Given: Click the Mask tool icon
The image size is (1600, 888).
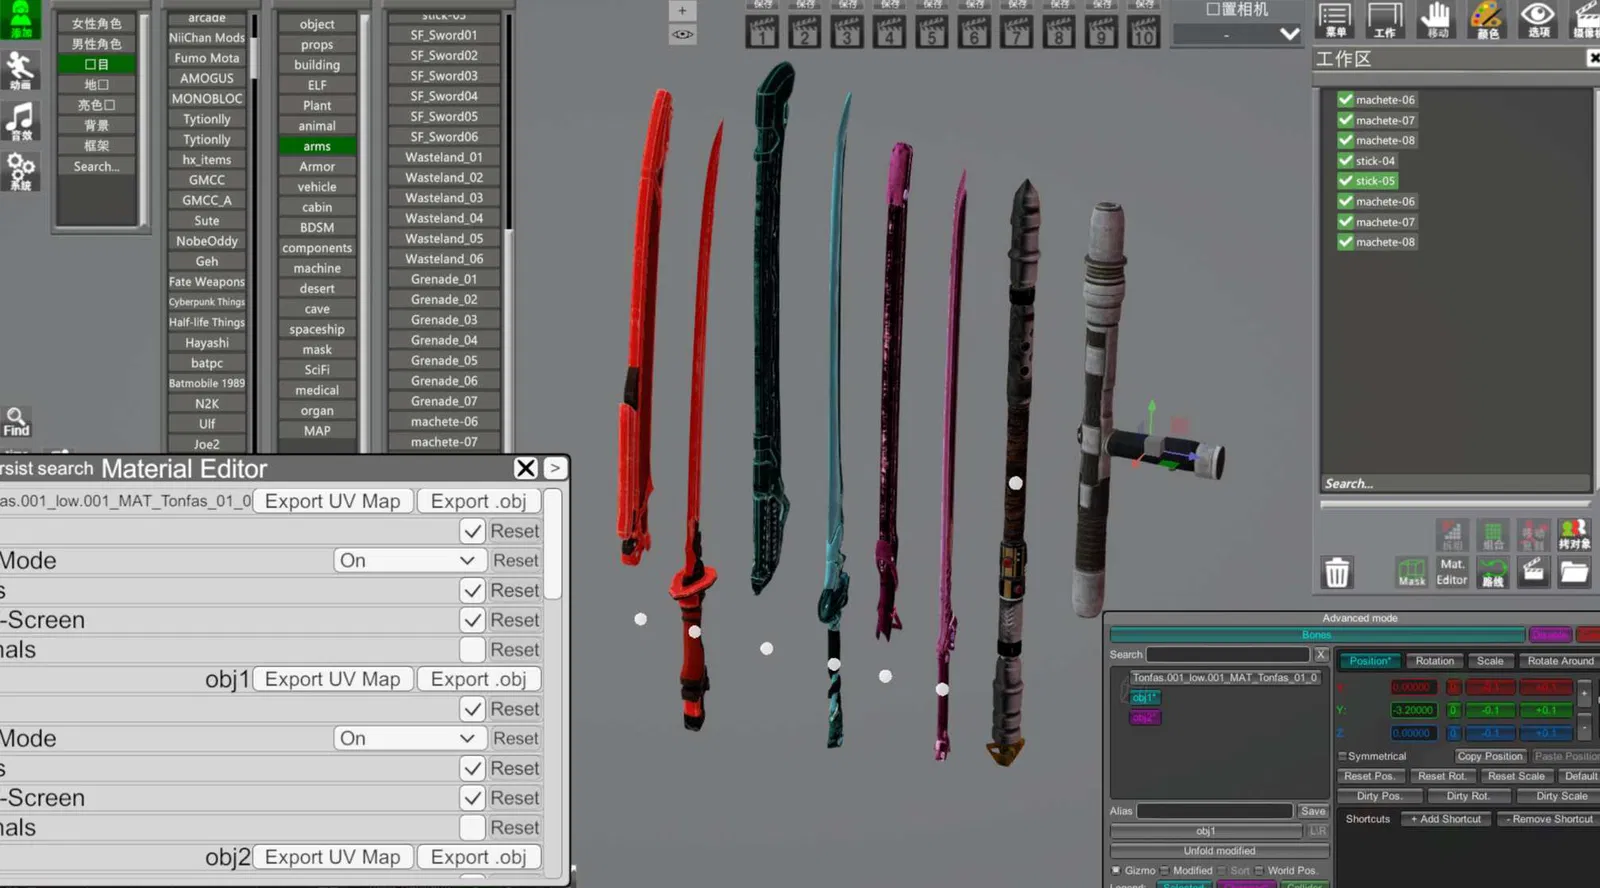Looking at the screenshot, I should pos(1411,572).
